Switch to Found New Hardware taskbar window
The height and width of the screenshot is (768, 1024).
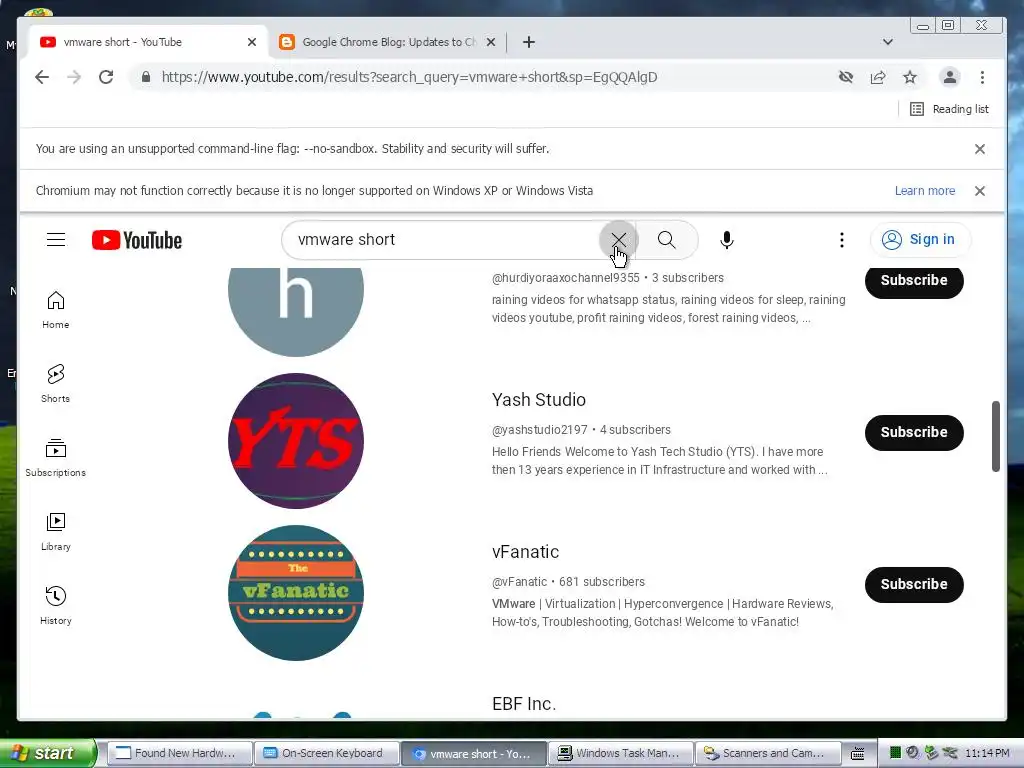click(179, 754)
